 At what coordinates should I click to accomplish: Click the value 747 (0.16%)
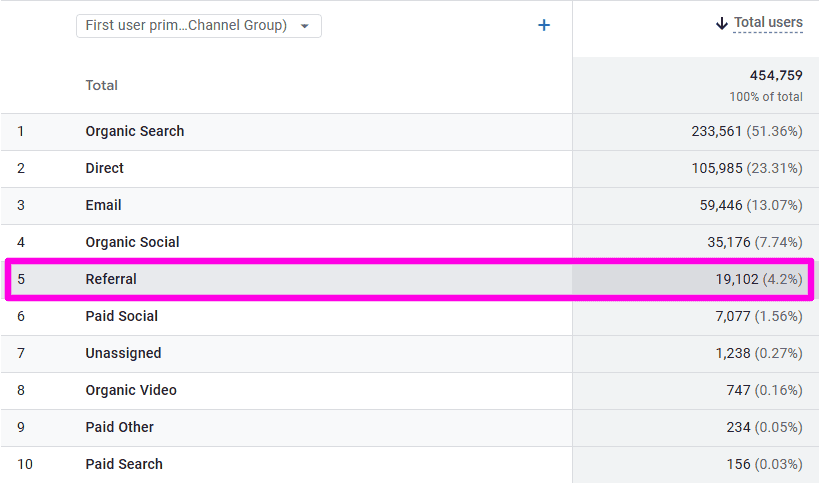pyautogui.click(x=764, y=391)
